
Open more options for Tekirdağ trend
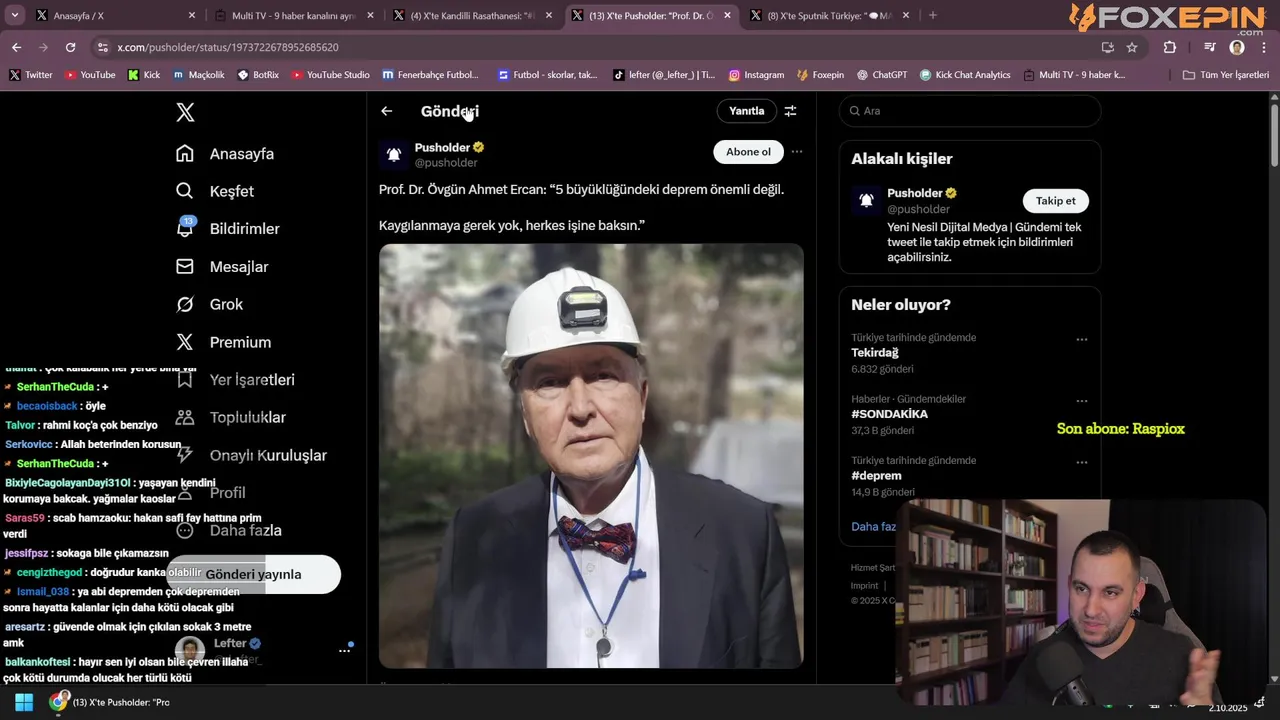click(x=1082, y=339)
